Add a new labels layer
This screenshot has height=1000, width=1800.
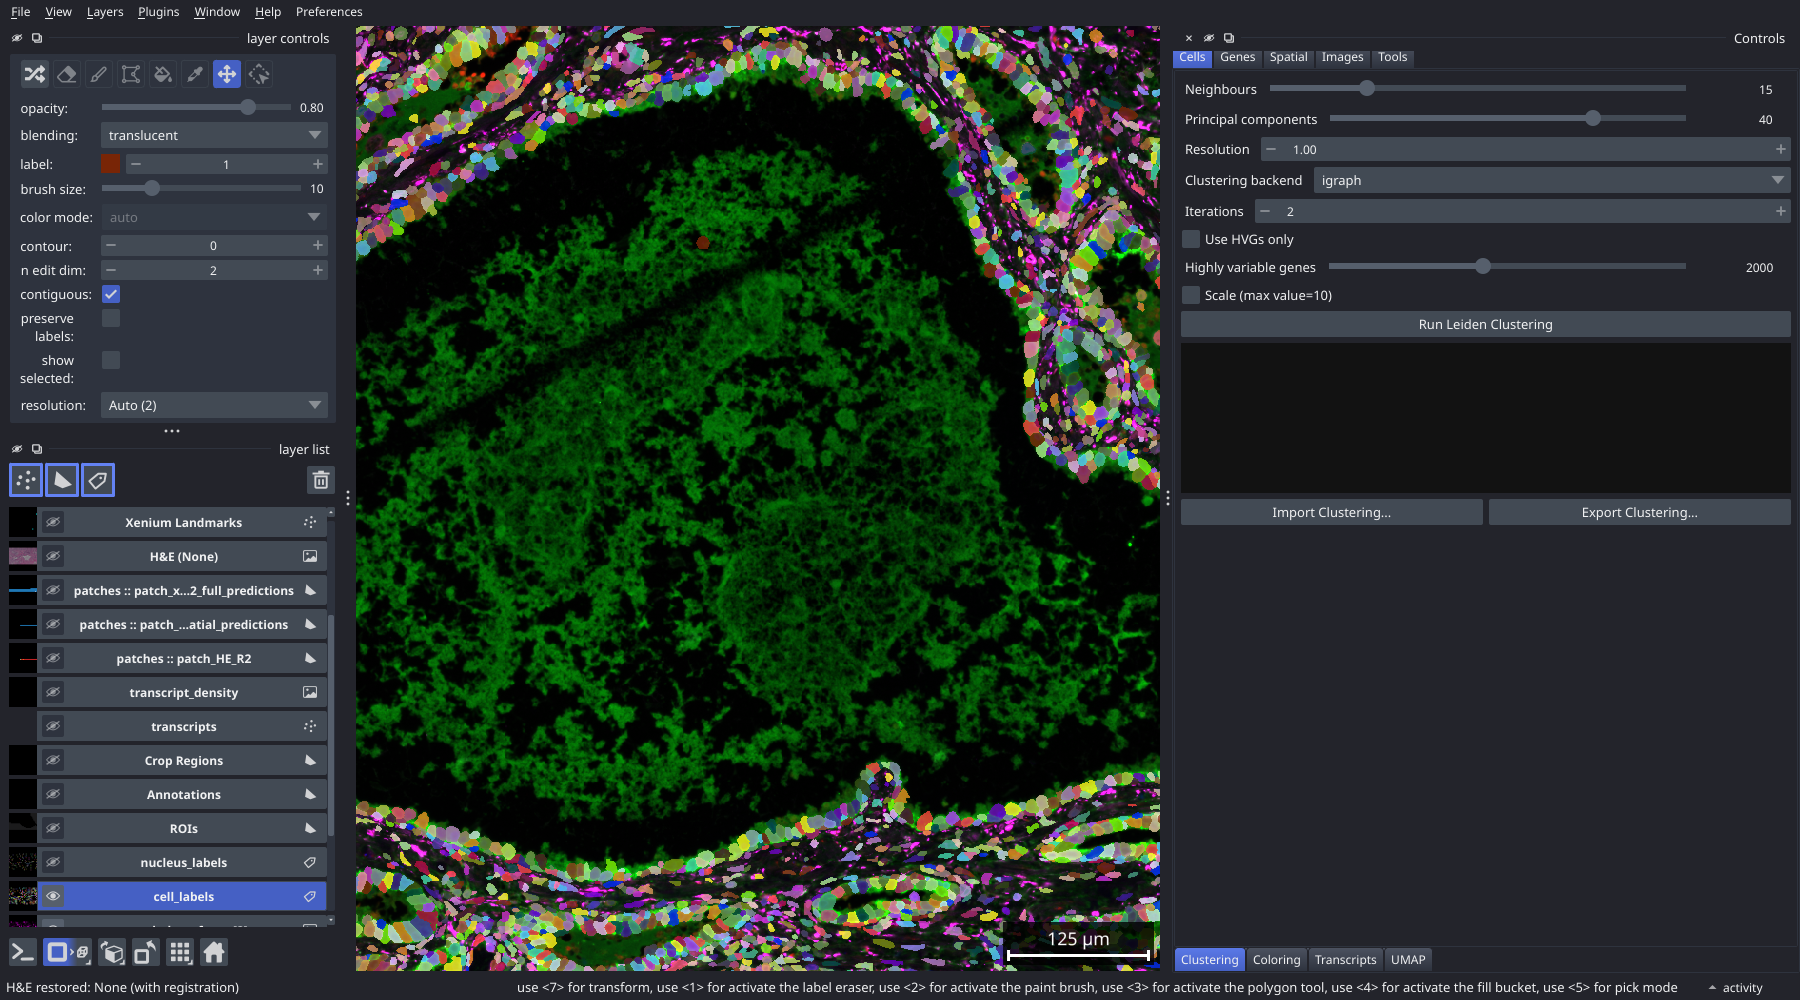point(98,480)
